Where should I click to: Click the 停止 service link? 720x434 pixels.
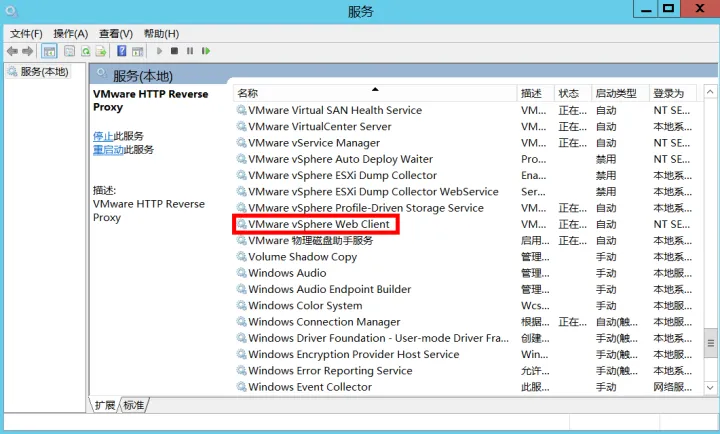(x=103, y=136)
